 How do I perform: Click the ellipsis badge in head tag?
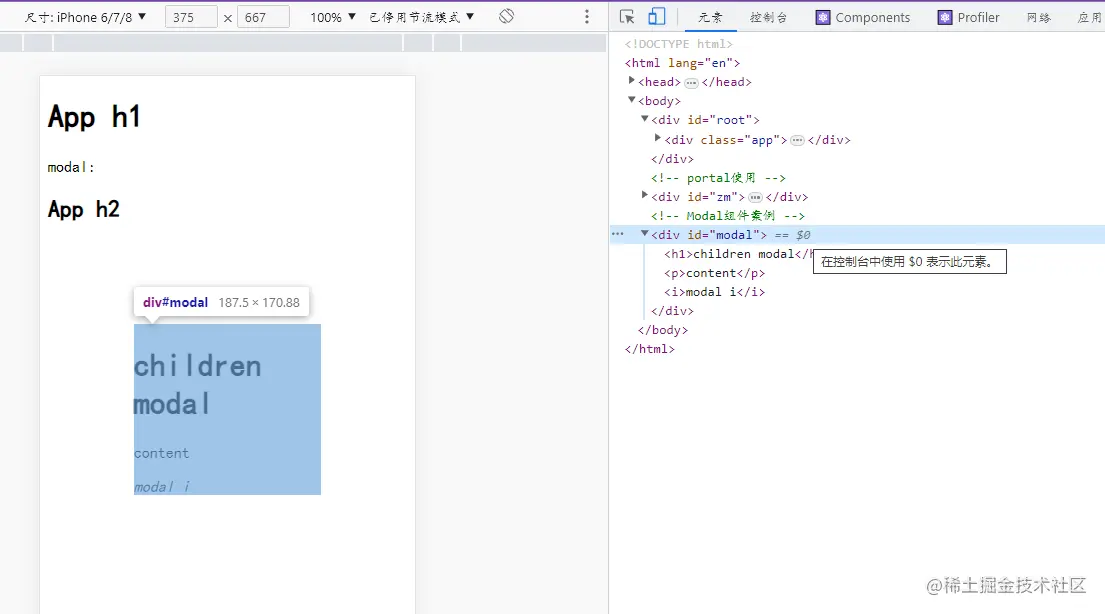coord(691,83)
